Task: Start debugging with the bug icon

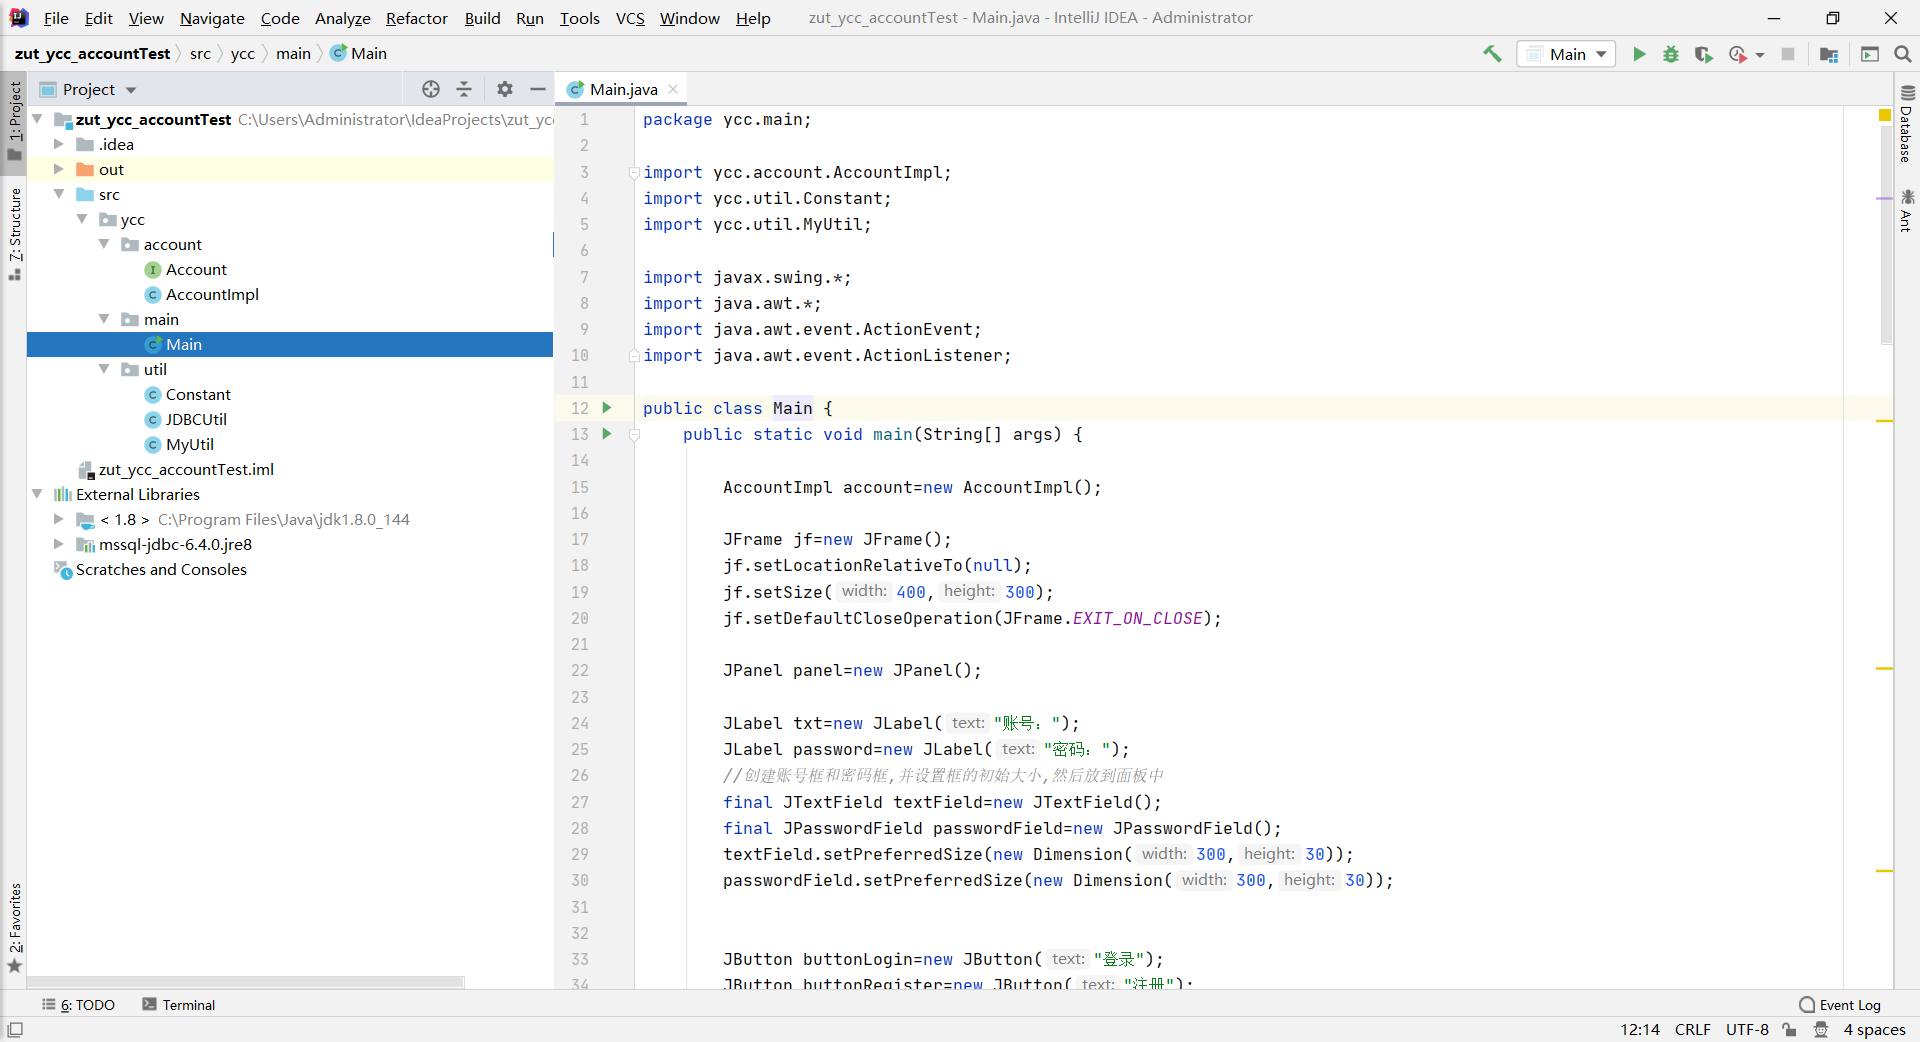Action: (1671, 54)
